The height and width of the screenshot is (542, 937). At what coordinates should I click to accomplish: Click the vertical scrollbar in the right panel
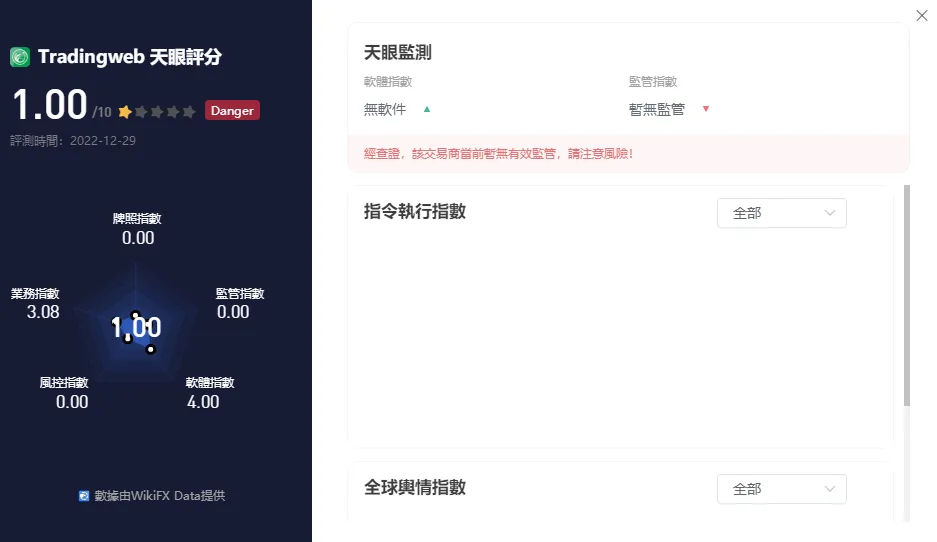tap(907, 296)
